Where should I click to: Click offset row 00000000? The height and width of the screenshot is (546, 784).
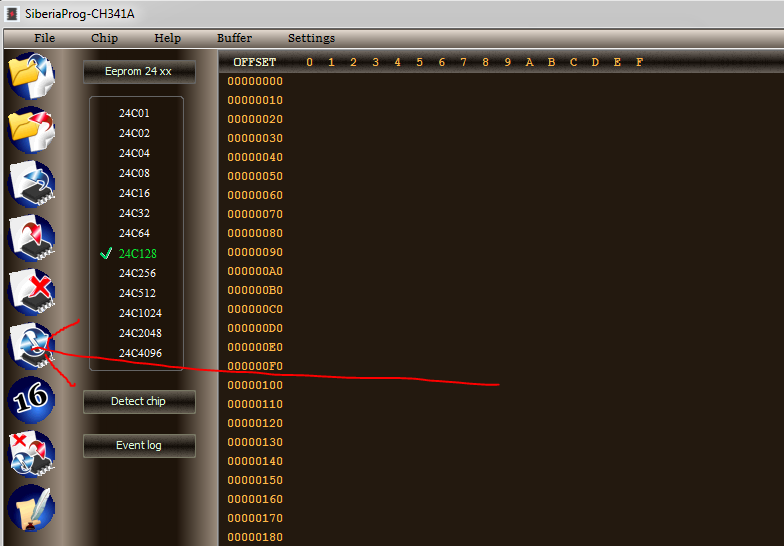[255, 81]
